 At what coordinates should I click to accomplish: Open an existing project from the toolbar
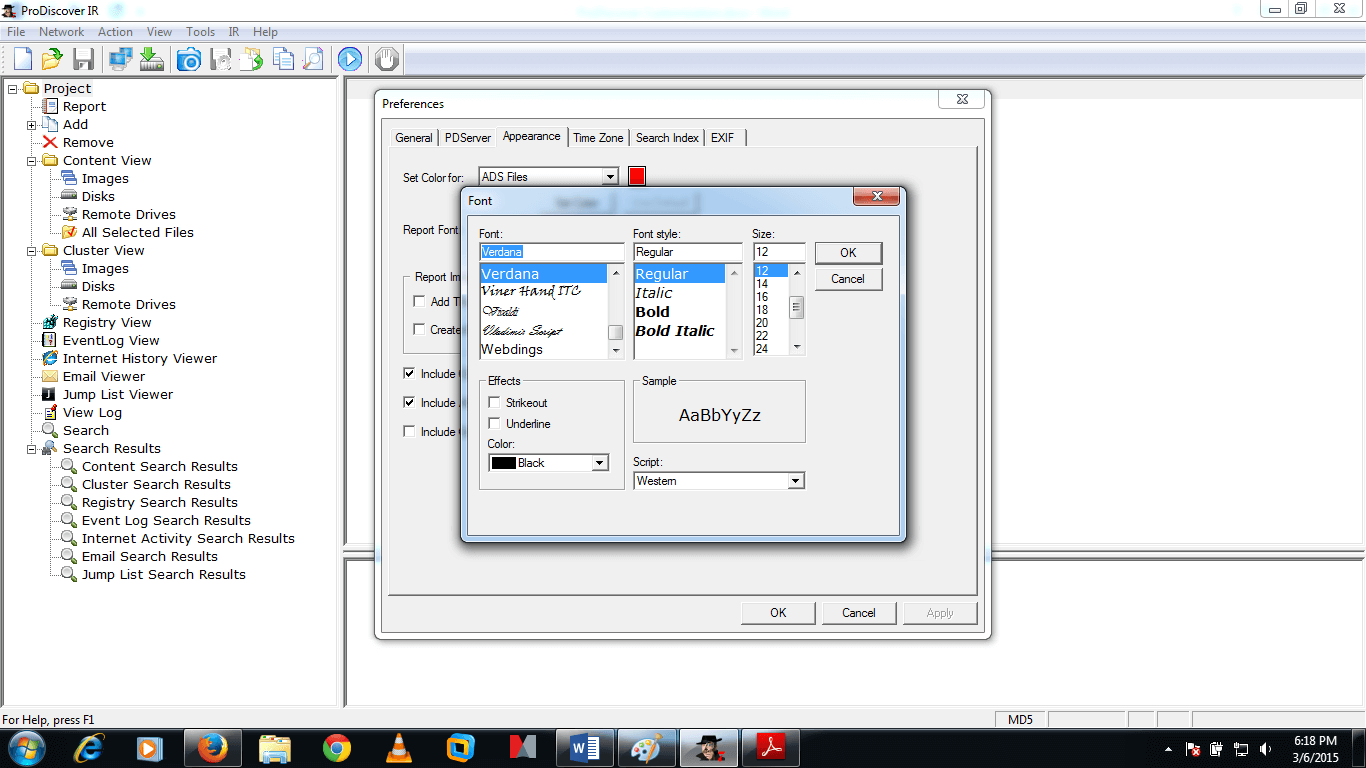pos(52,58)
